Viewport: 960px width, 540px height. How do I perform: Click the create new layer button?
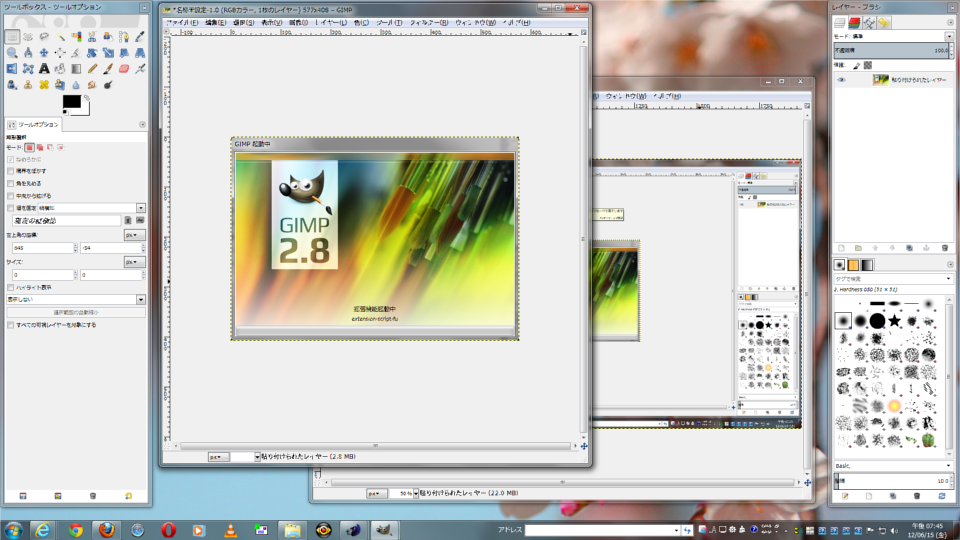click(841, 248)
